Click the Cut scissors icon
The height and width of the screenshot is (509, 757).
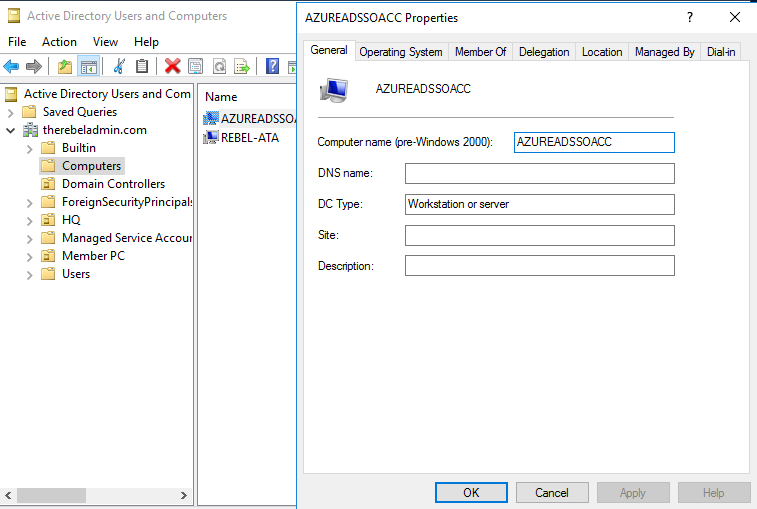(x=119, y=66)
